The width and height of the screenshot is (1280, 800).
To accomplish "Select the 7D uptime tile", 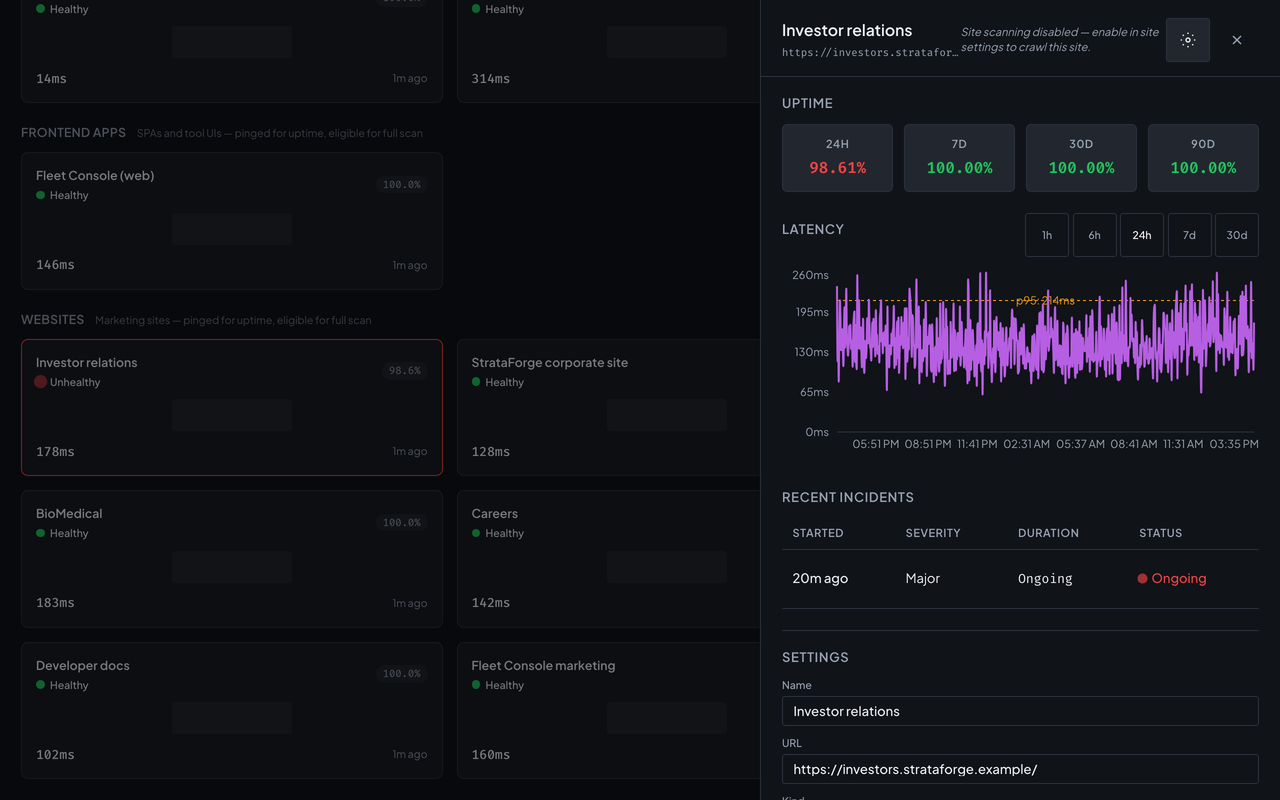I will point(959,158).
